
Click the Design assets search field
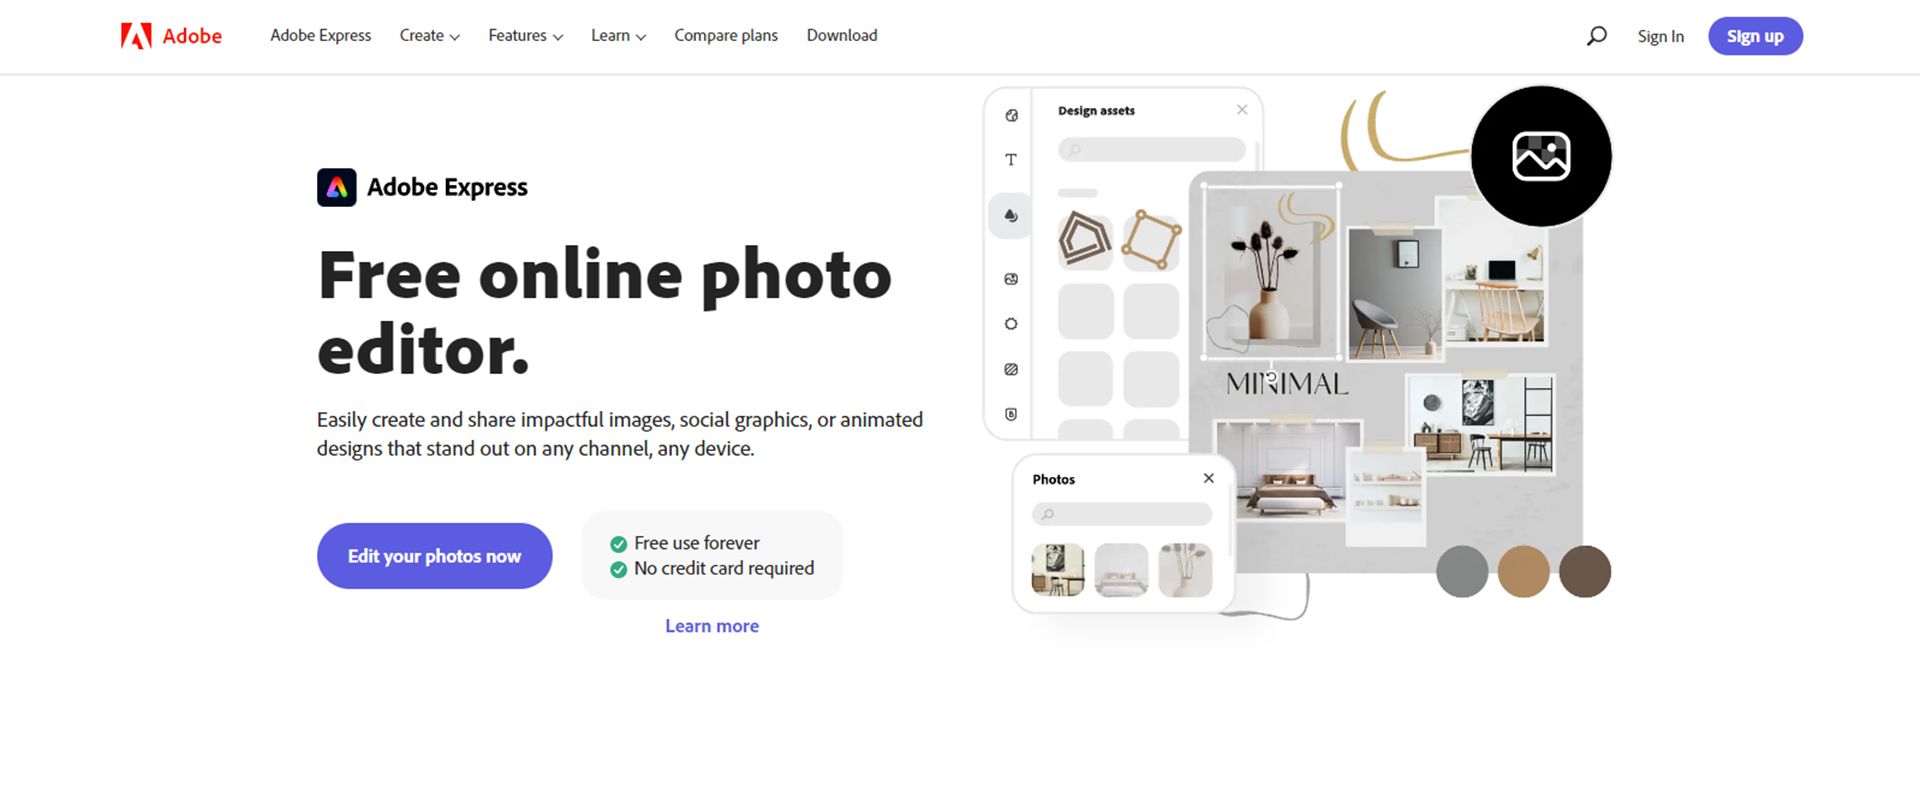(x=1151, y=150)
